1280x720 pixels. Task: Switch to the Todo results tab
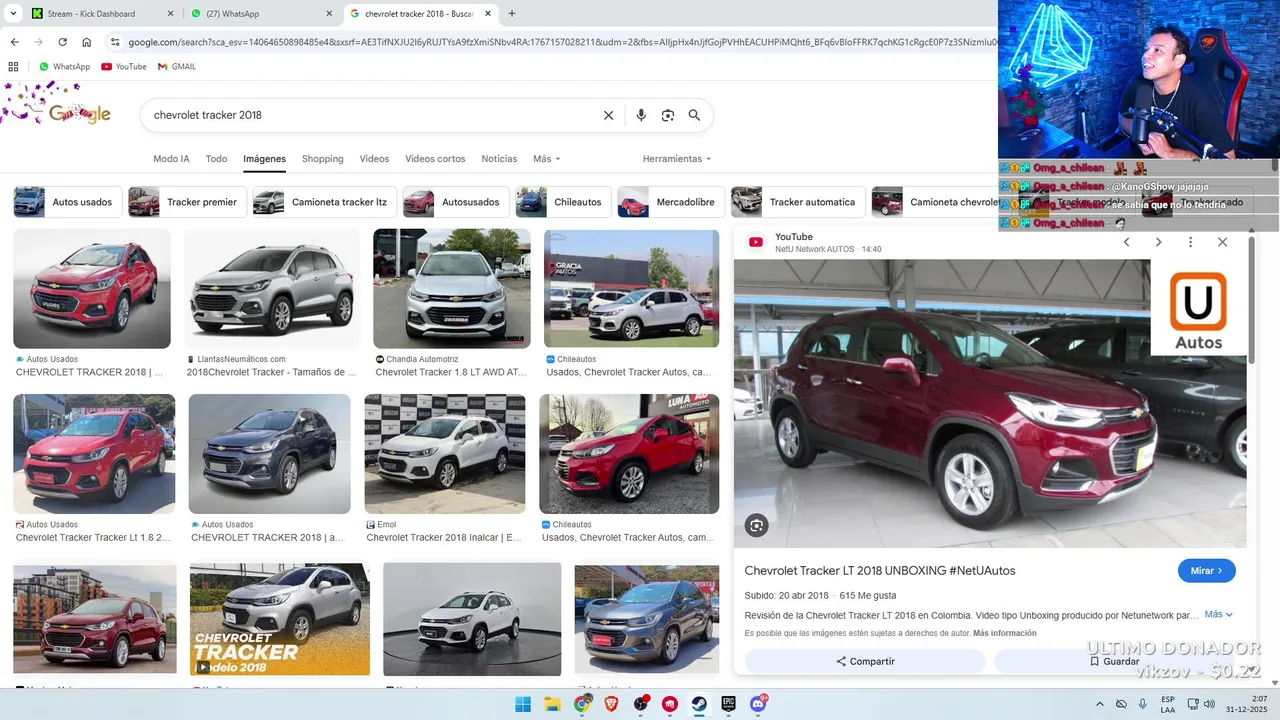coord(216,159)
